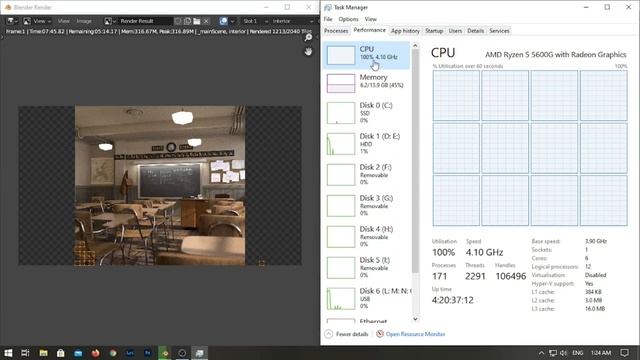Collapse view with Fewer details
Image resolution: width=640 pixels, height=360 pixels.
click(x=347, y=334)
